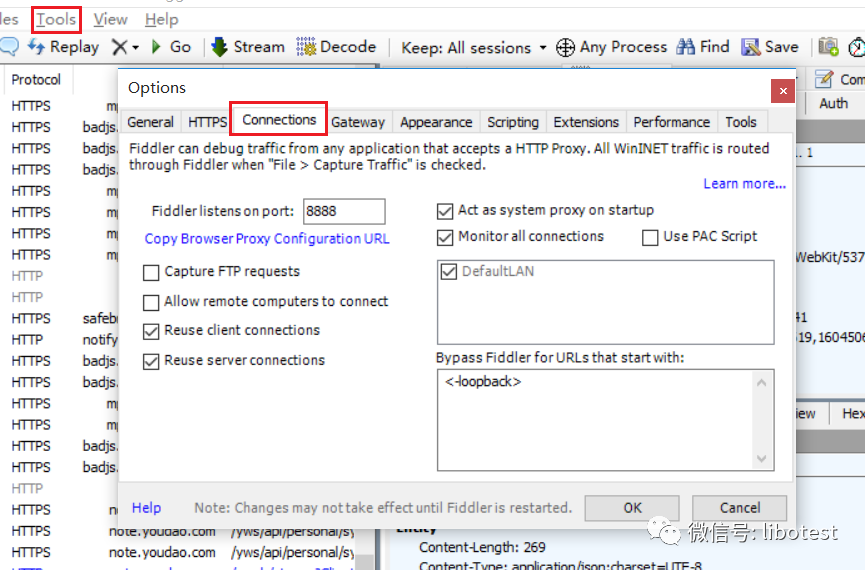The image size is (865, 570).
Task: Open the Tools menu
Action: click(56, 20)
